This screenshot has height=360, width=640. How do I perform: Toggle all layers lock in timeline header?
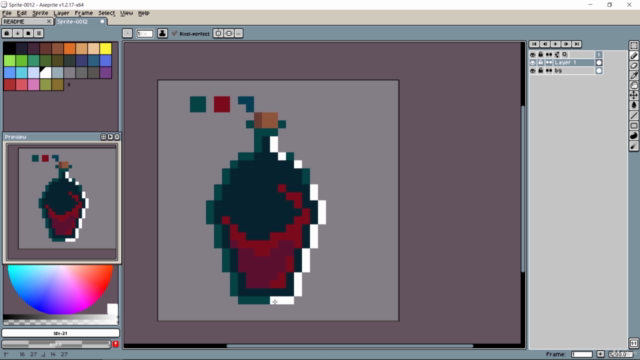[541, 54]
